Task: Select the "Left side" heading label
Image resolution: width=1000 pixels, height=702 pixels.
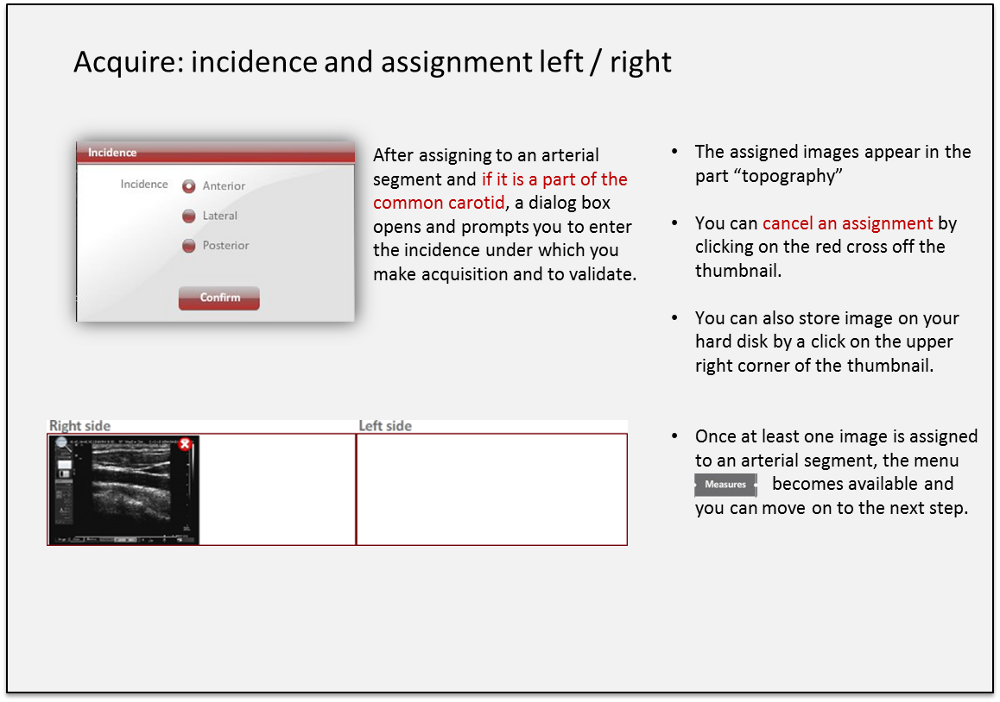Action: (385, 426)
